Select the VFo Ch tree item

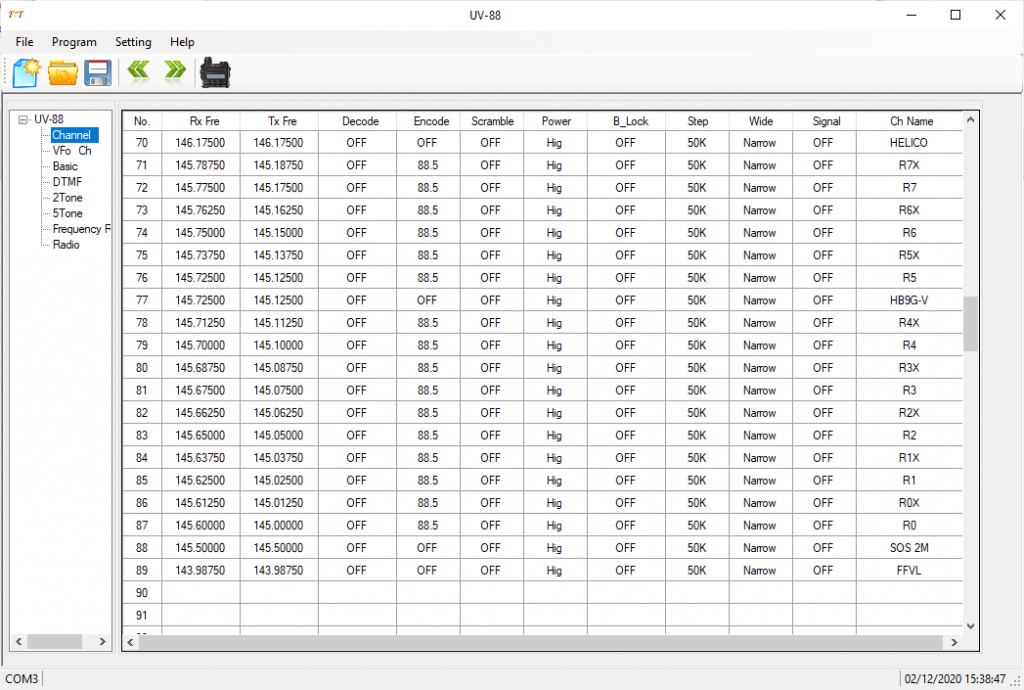coord(72,151)
